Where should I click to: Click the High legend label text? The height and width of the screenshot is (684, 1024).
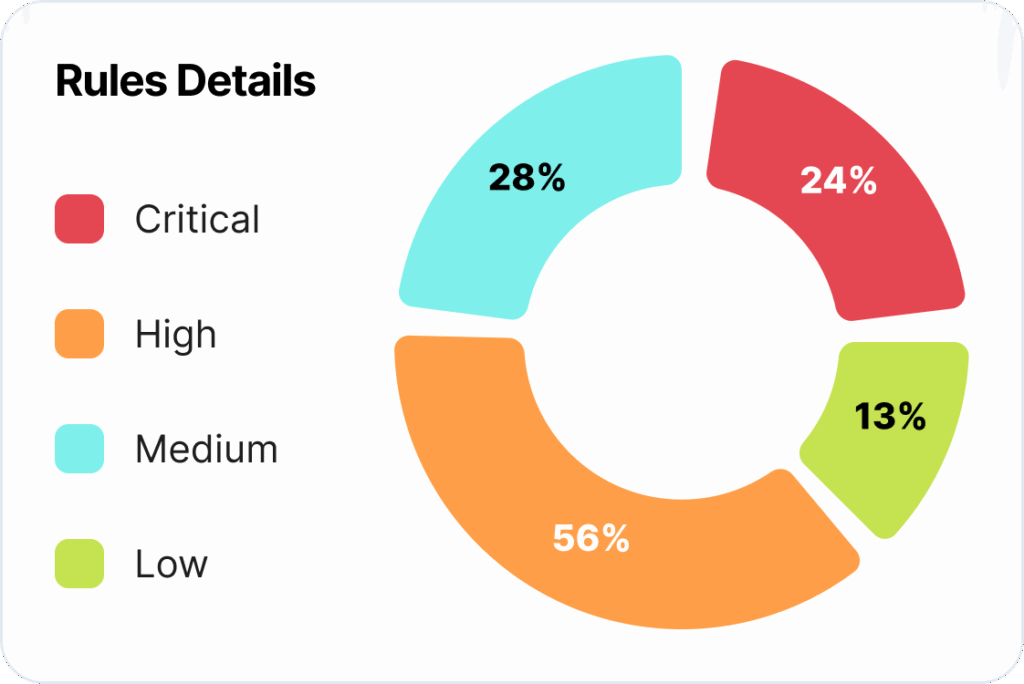pyautogui.click(x=176, y=335)
